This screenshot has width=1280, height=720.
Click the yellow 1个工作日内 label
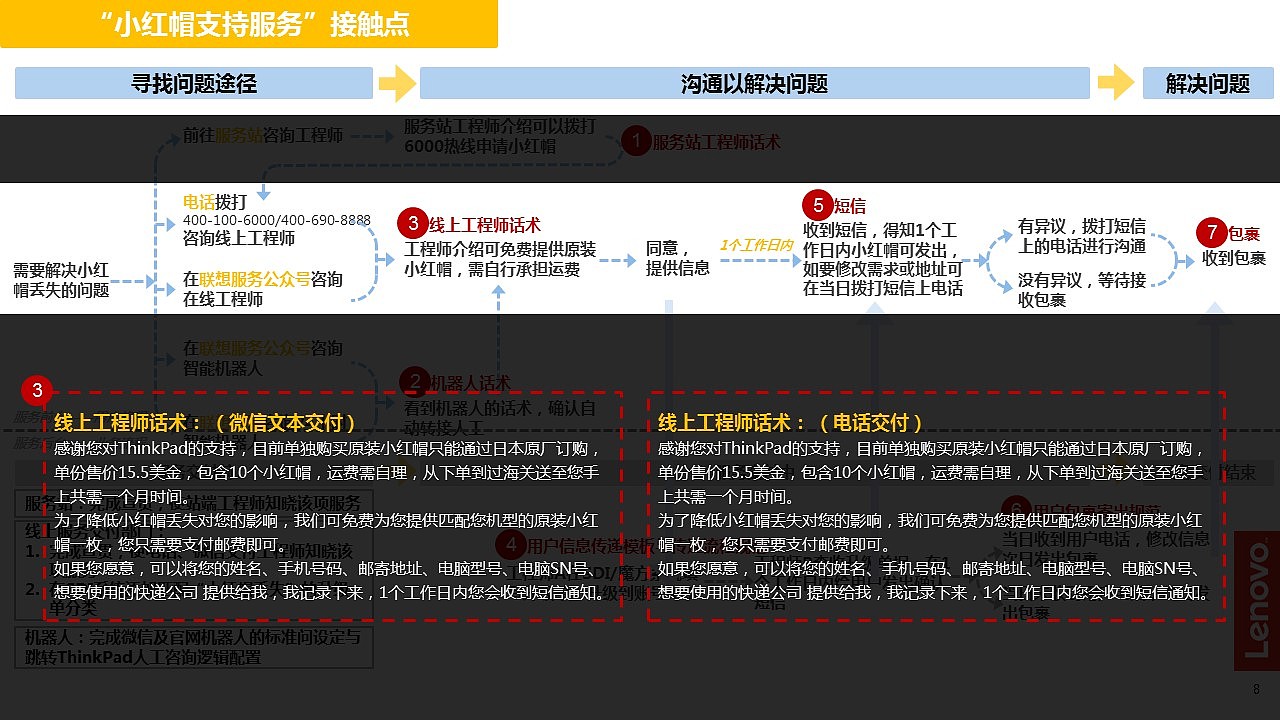[756, 245]
